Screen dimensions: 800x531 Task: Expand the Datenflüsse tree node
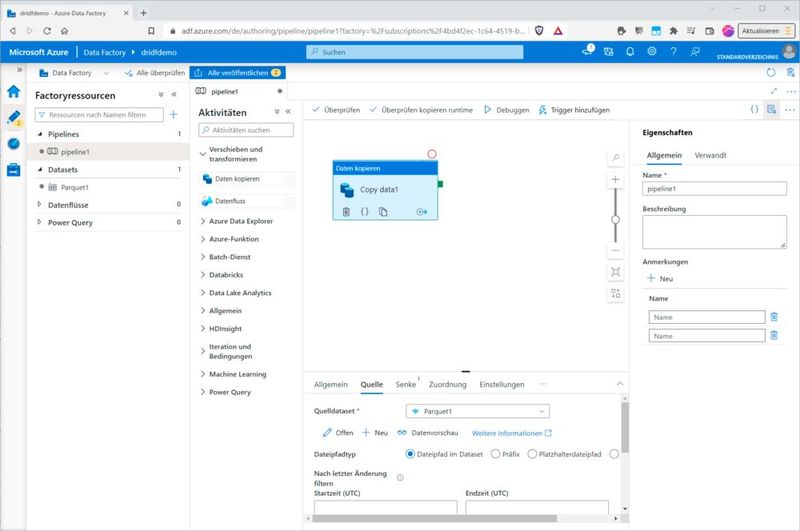click(40, 205)
